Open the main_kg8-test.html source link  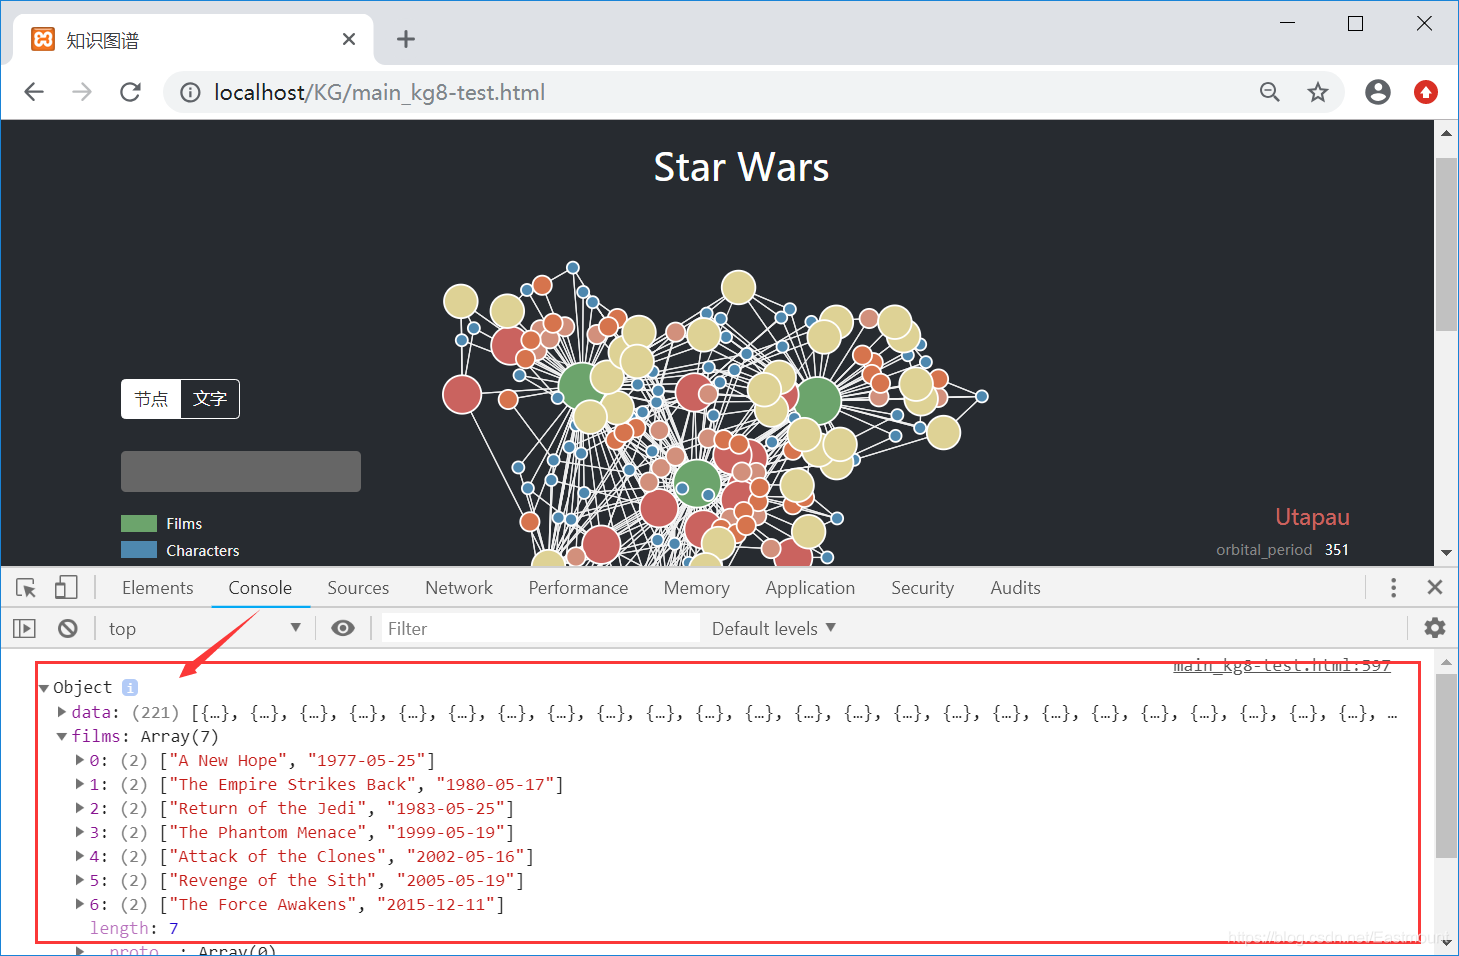point(1282,666)
